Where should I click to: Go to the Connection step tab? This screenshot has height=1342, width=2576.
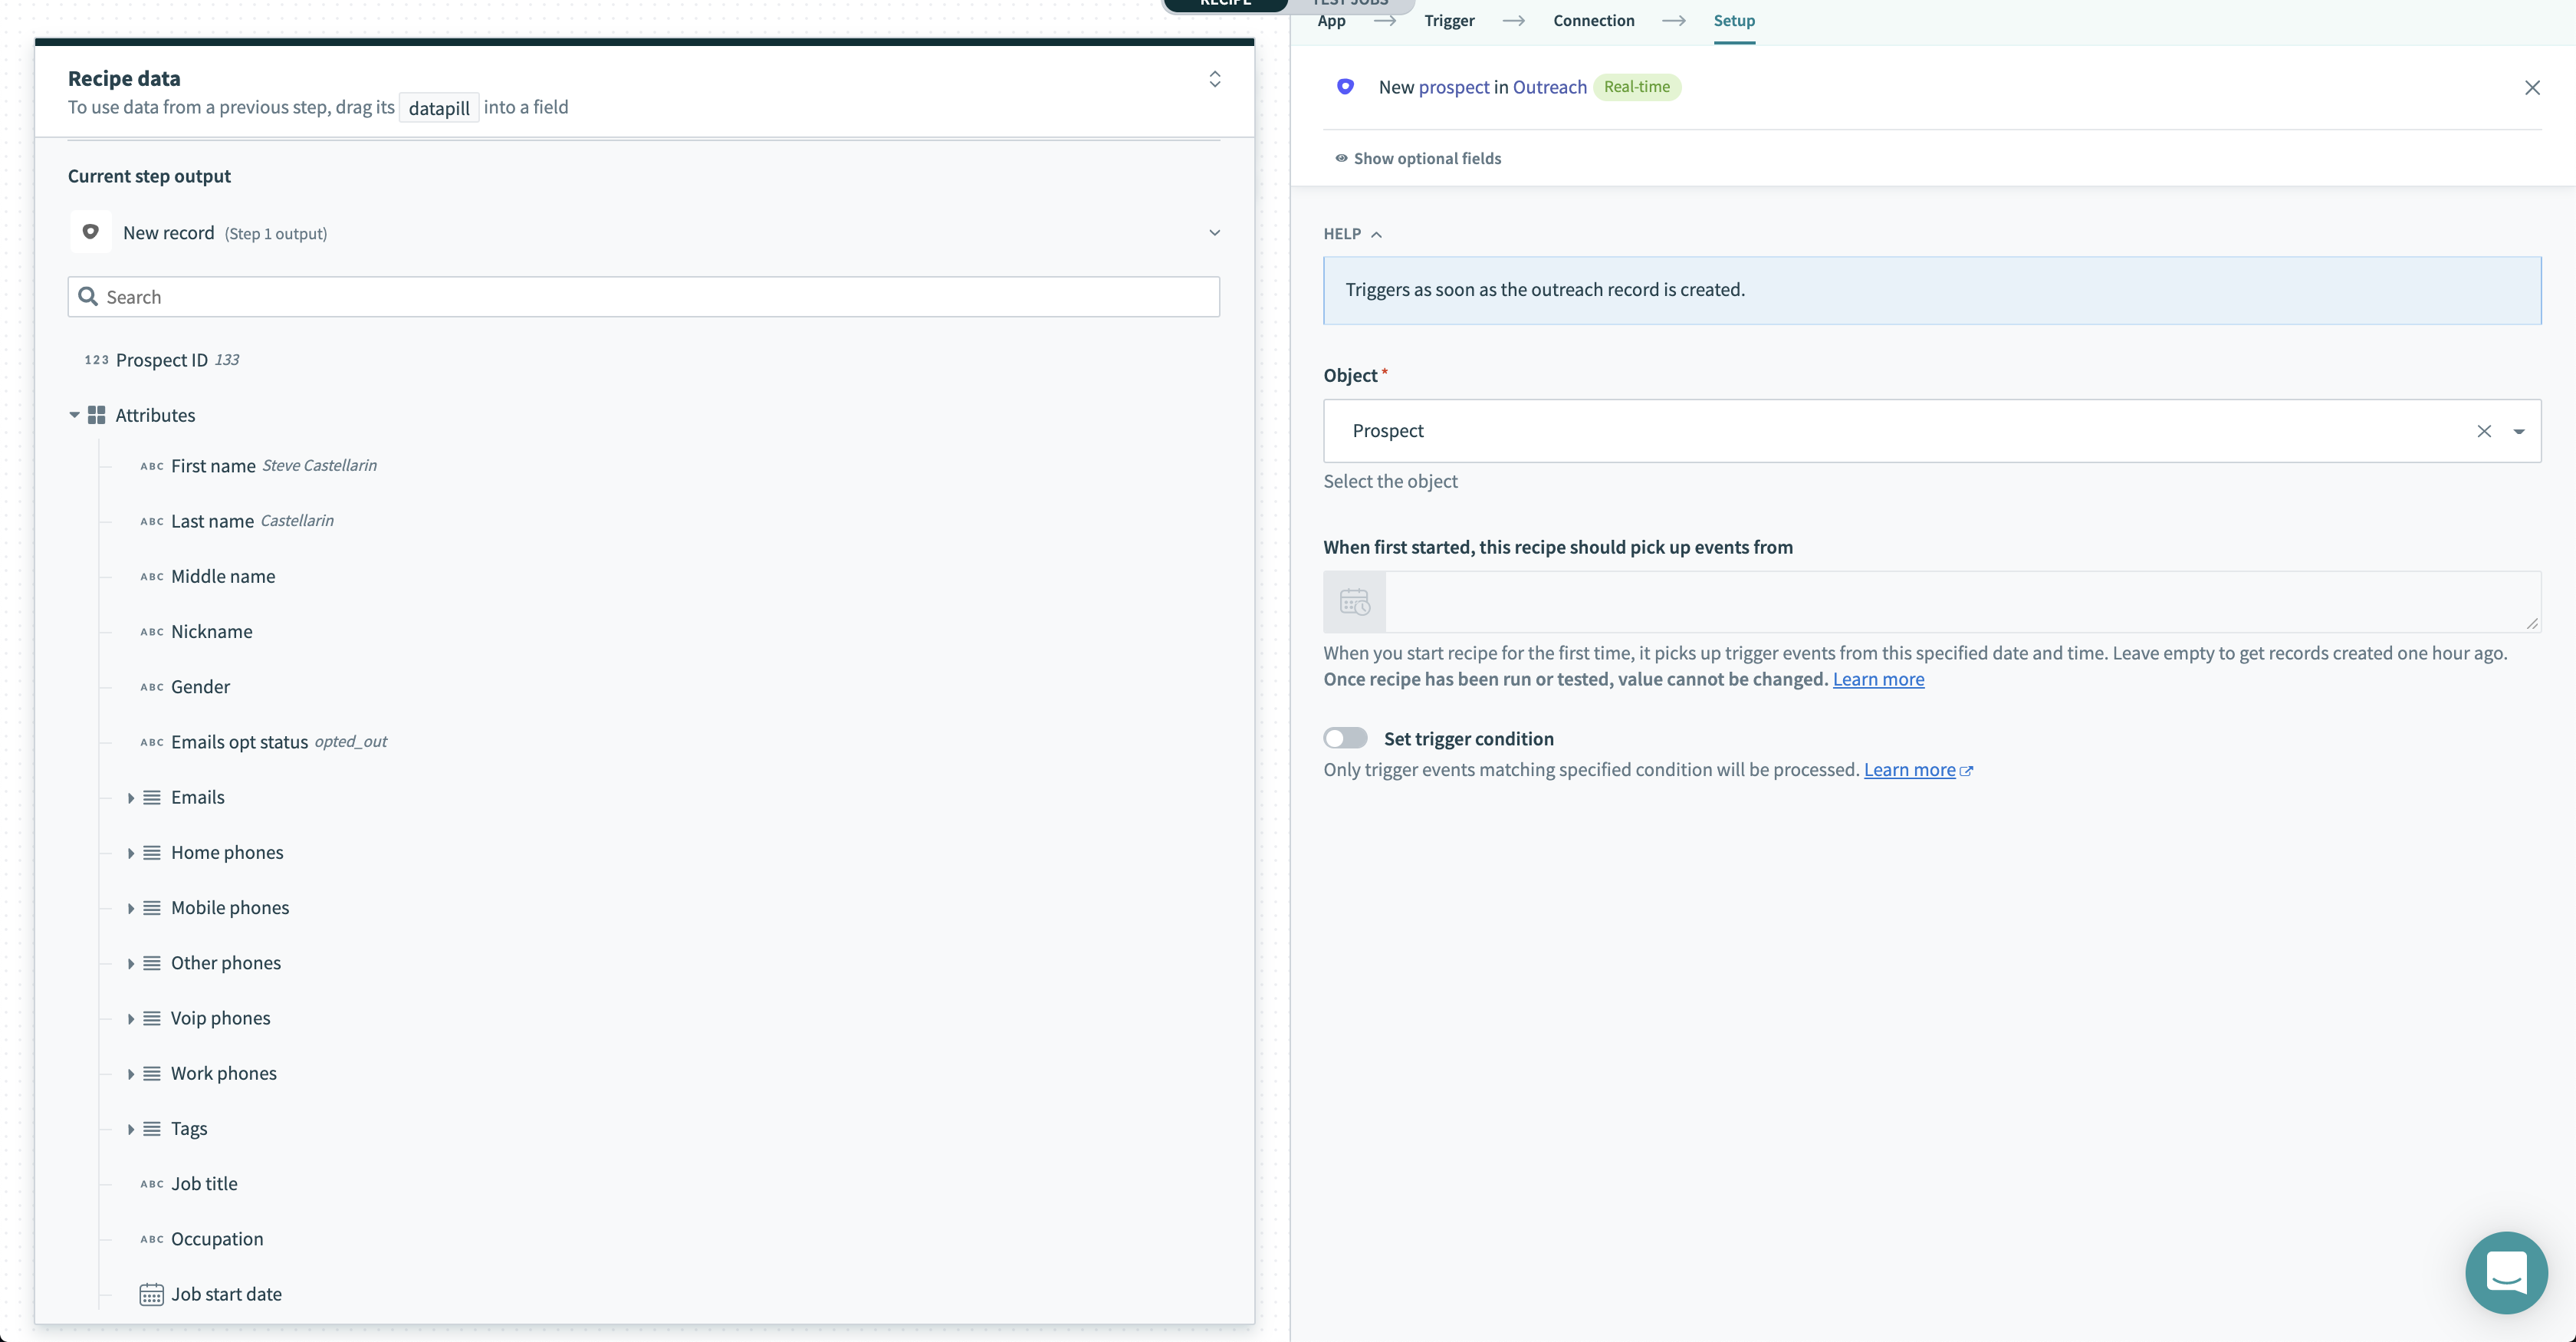[x=1593, y=21]
